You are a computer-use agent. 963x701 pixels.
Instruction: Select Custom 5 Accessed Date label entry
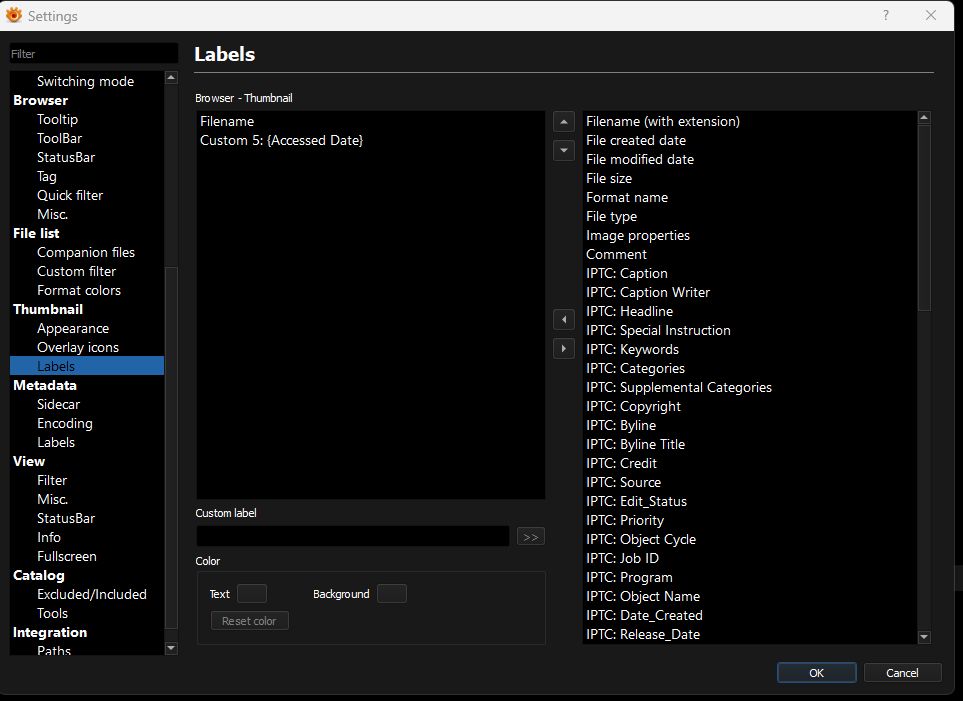pyautogui.click(x=281, y=140)
